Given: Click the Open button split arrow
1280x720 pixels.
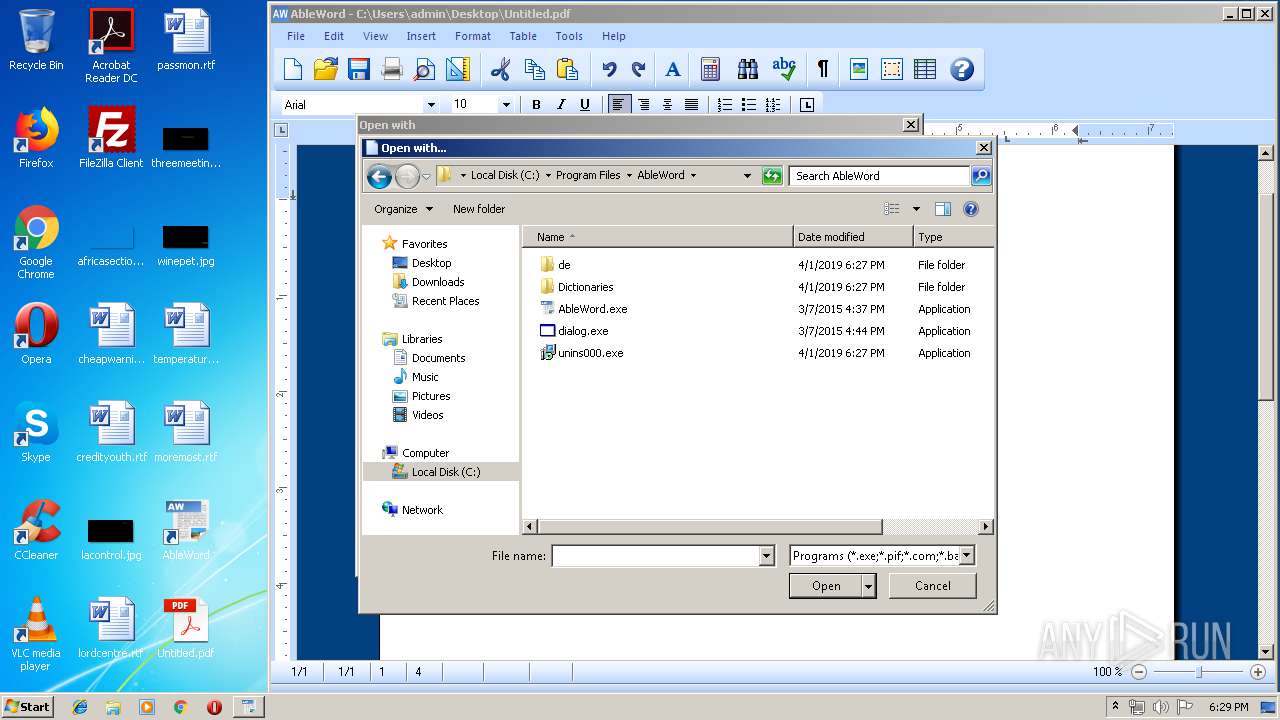Looking at the screenshot, I should (x=868, y=586).
